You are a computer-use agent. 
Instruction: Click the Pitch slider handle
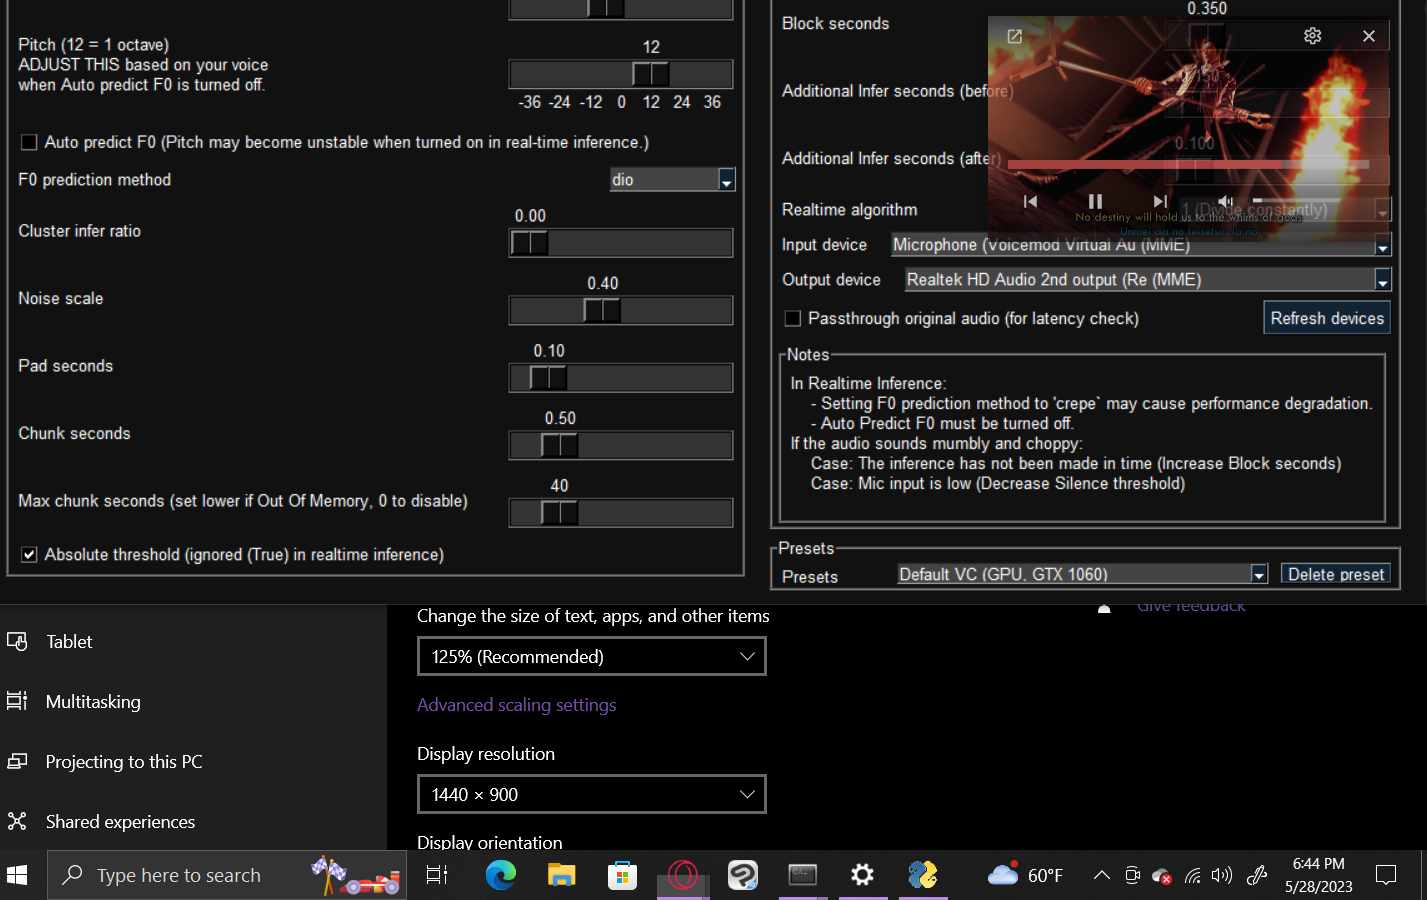click(650, 74)
